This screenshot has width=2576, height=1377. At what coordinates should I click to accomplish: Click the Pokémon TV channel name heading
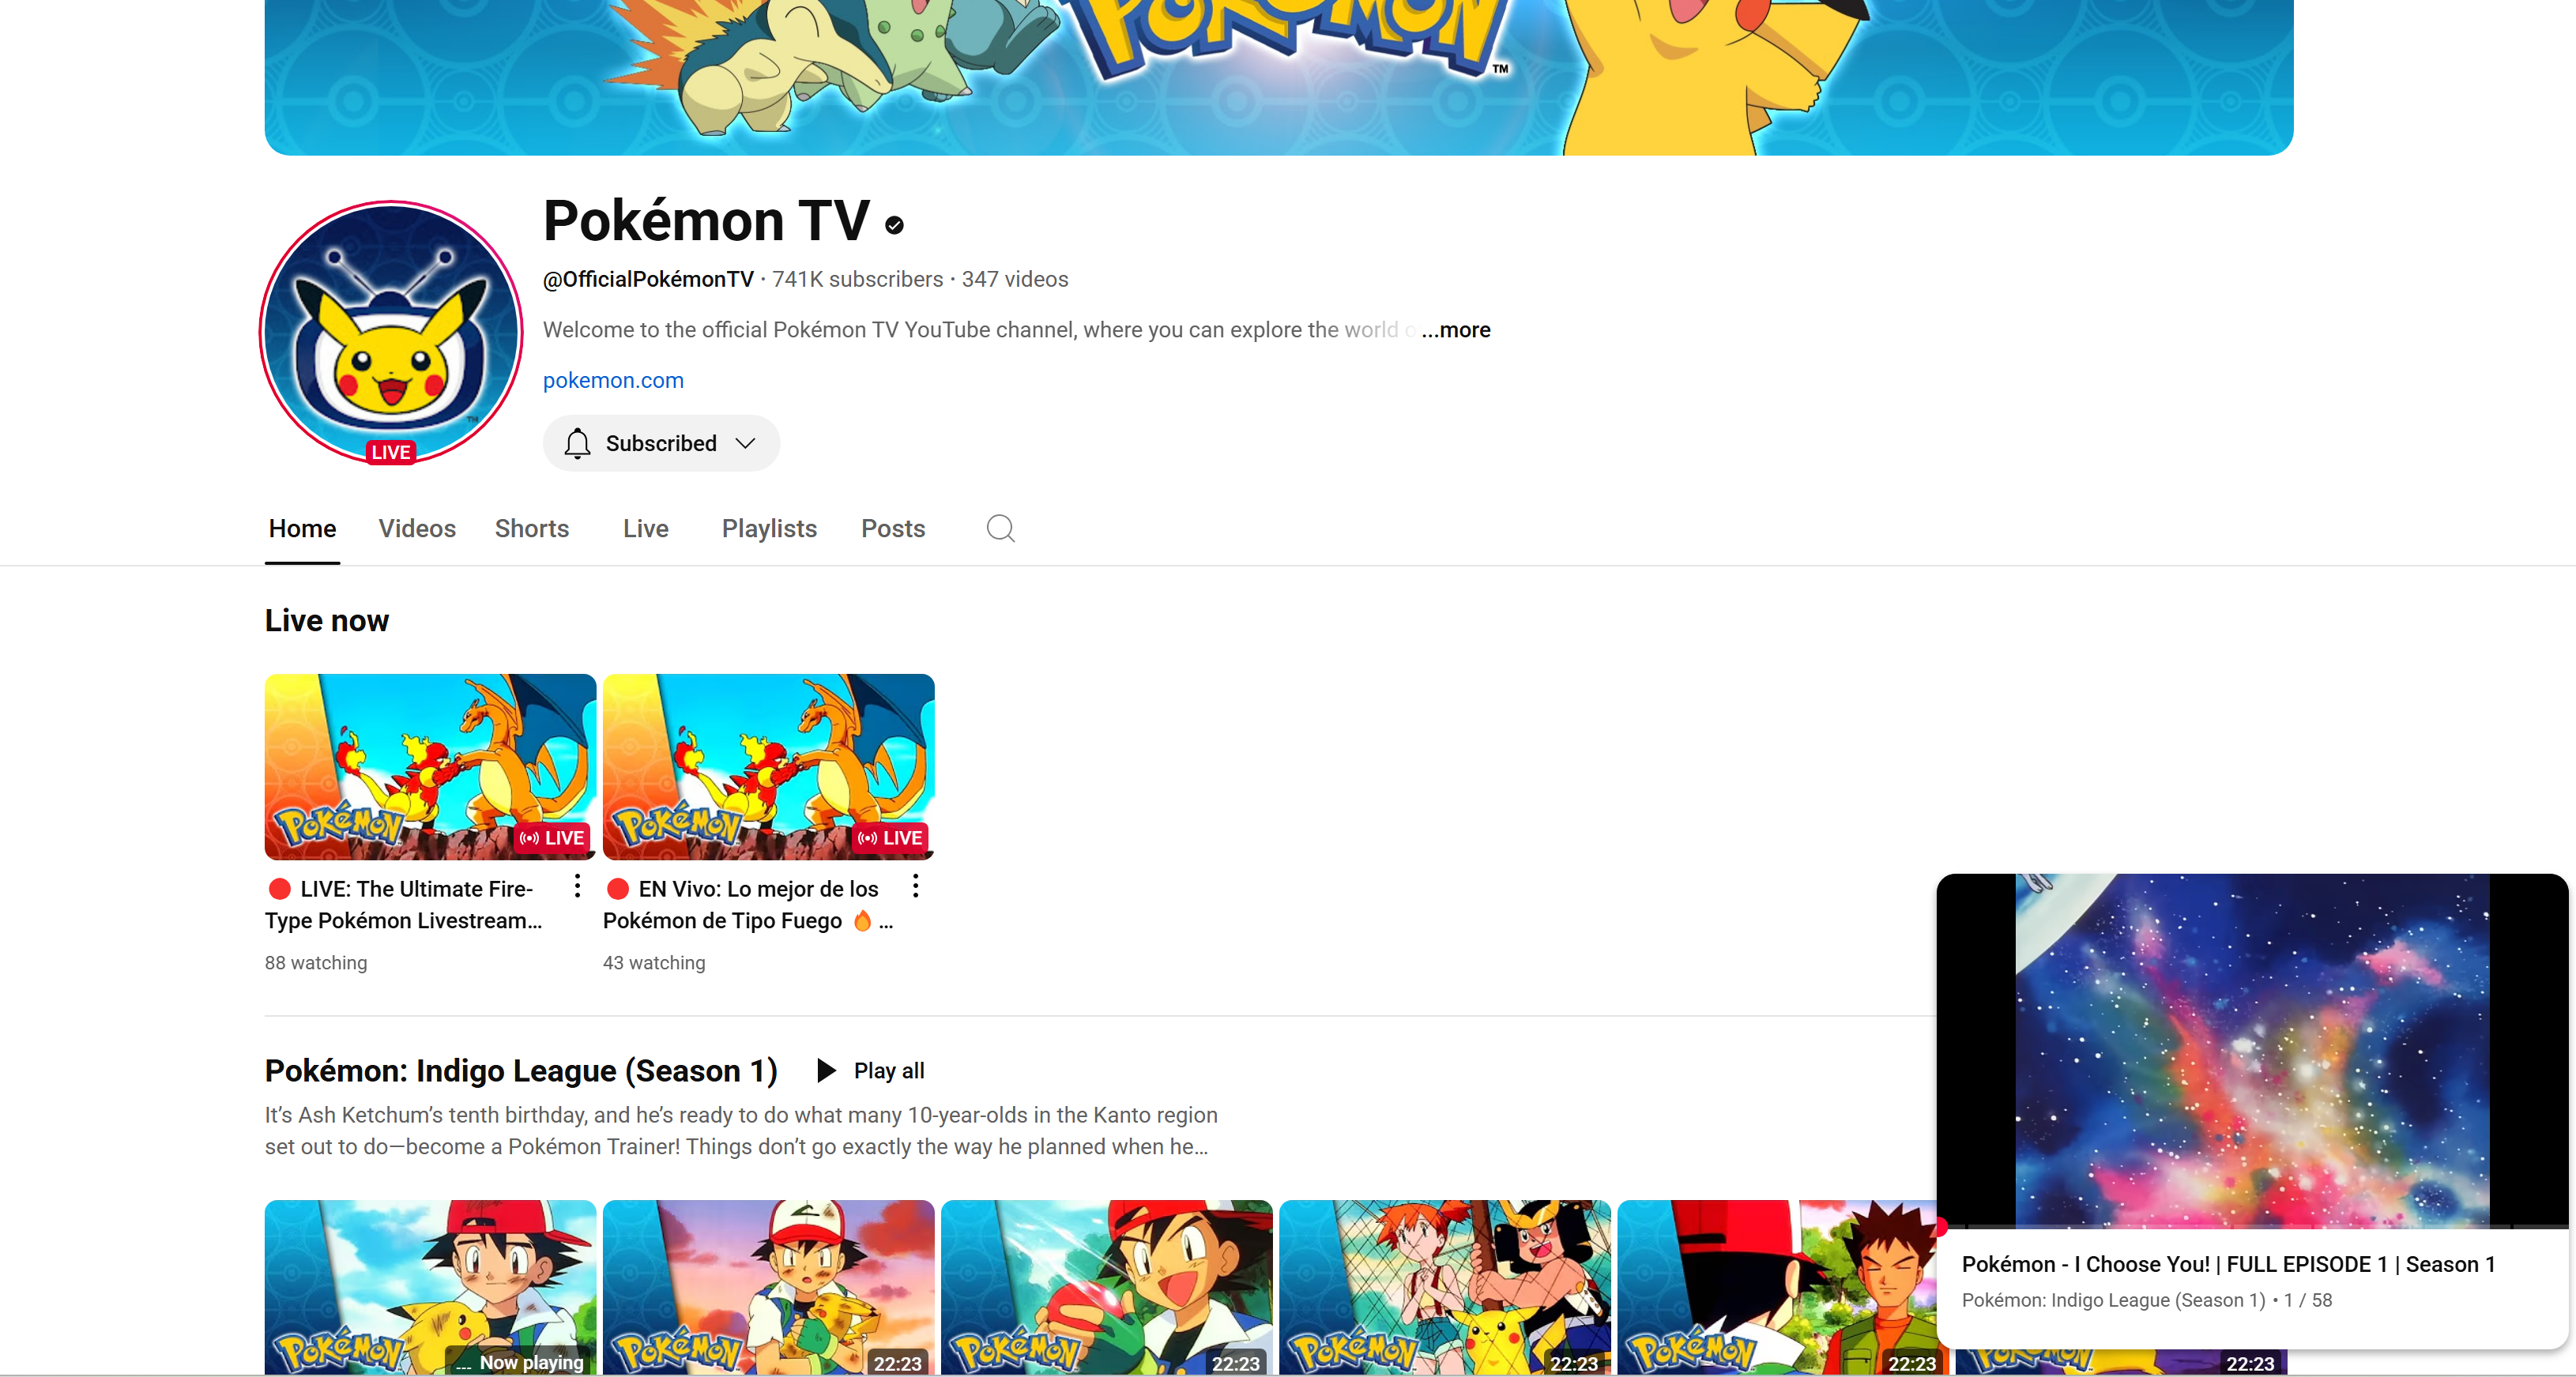706,220
